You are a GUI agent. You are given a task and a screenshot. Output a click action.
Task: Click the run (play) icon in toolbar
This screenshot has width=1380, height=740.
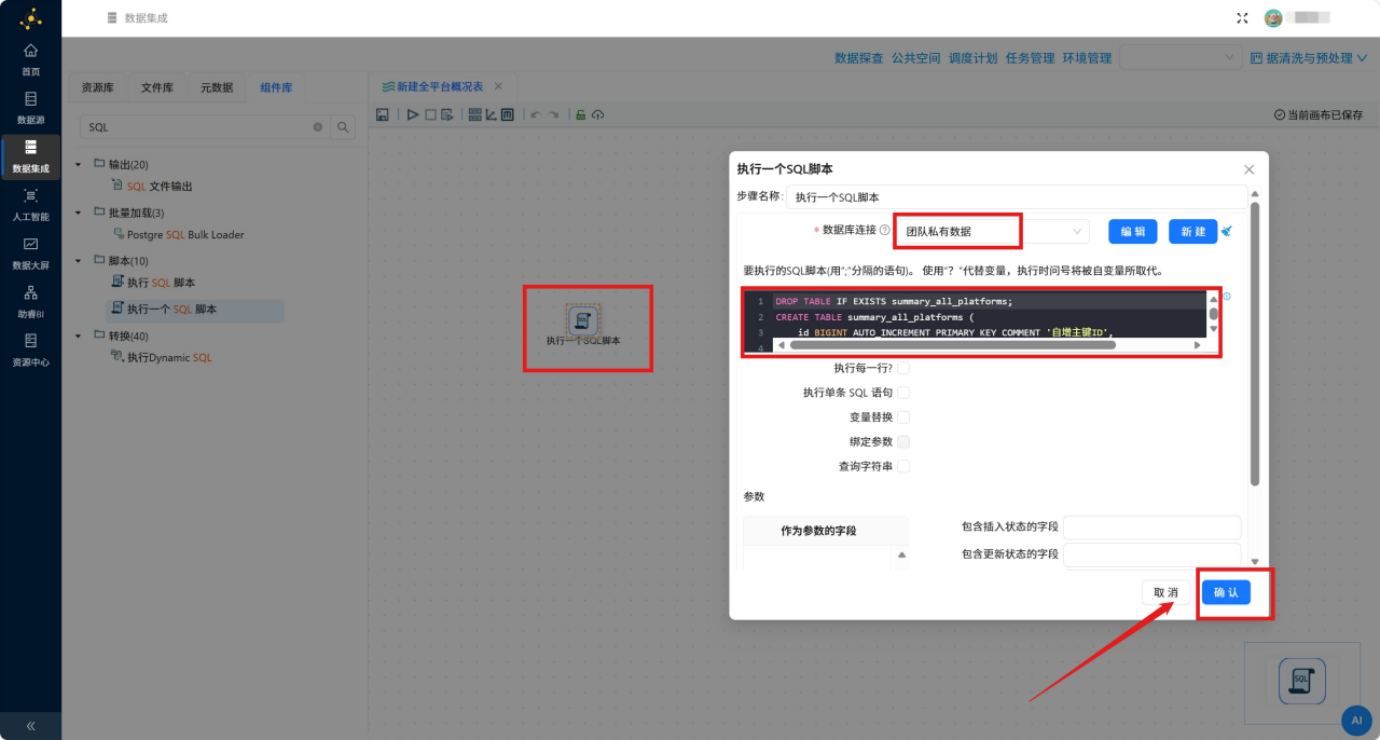pos(413,115)
